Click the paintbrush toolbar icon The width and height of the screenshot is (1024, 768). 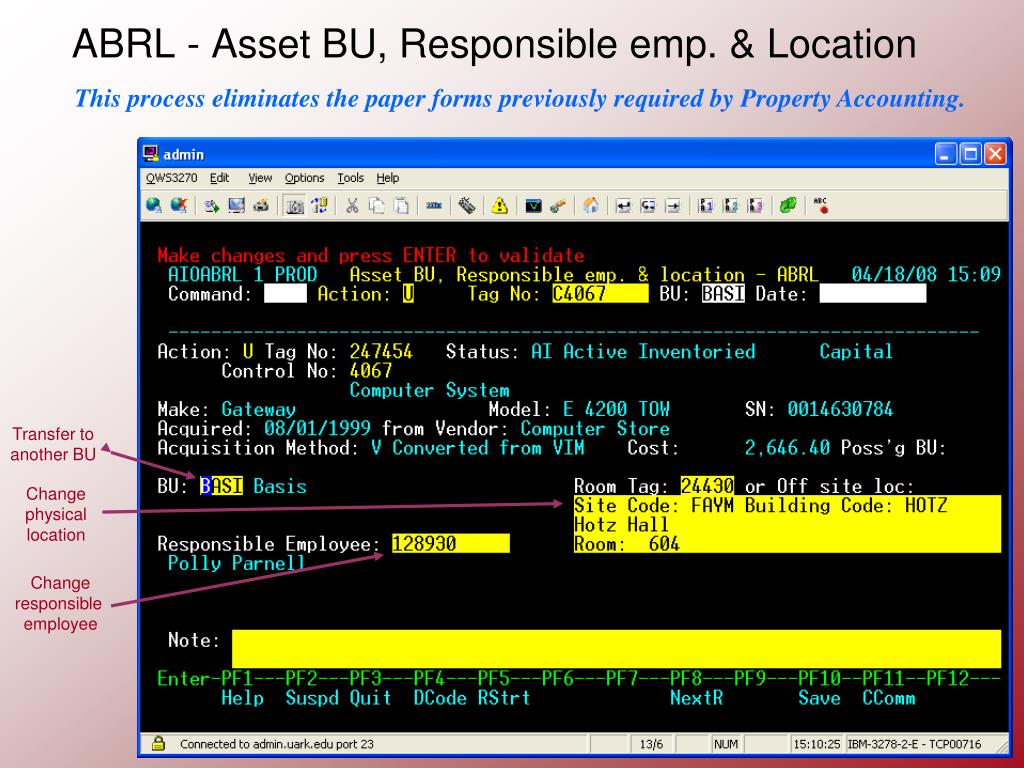point(558,206)
